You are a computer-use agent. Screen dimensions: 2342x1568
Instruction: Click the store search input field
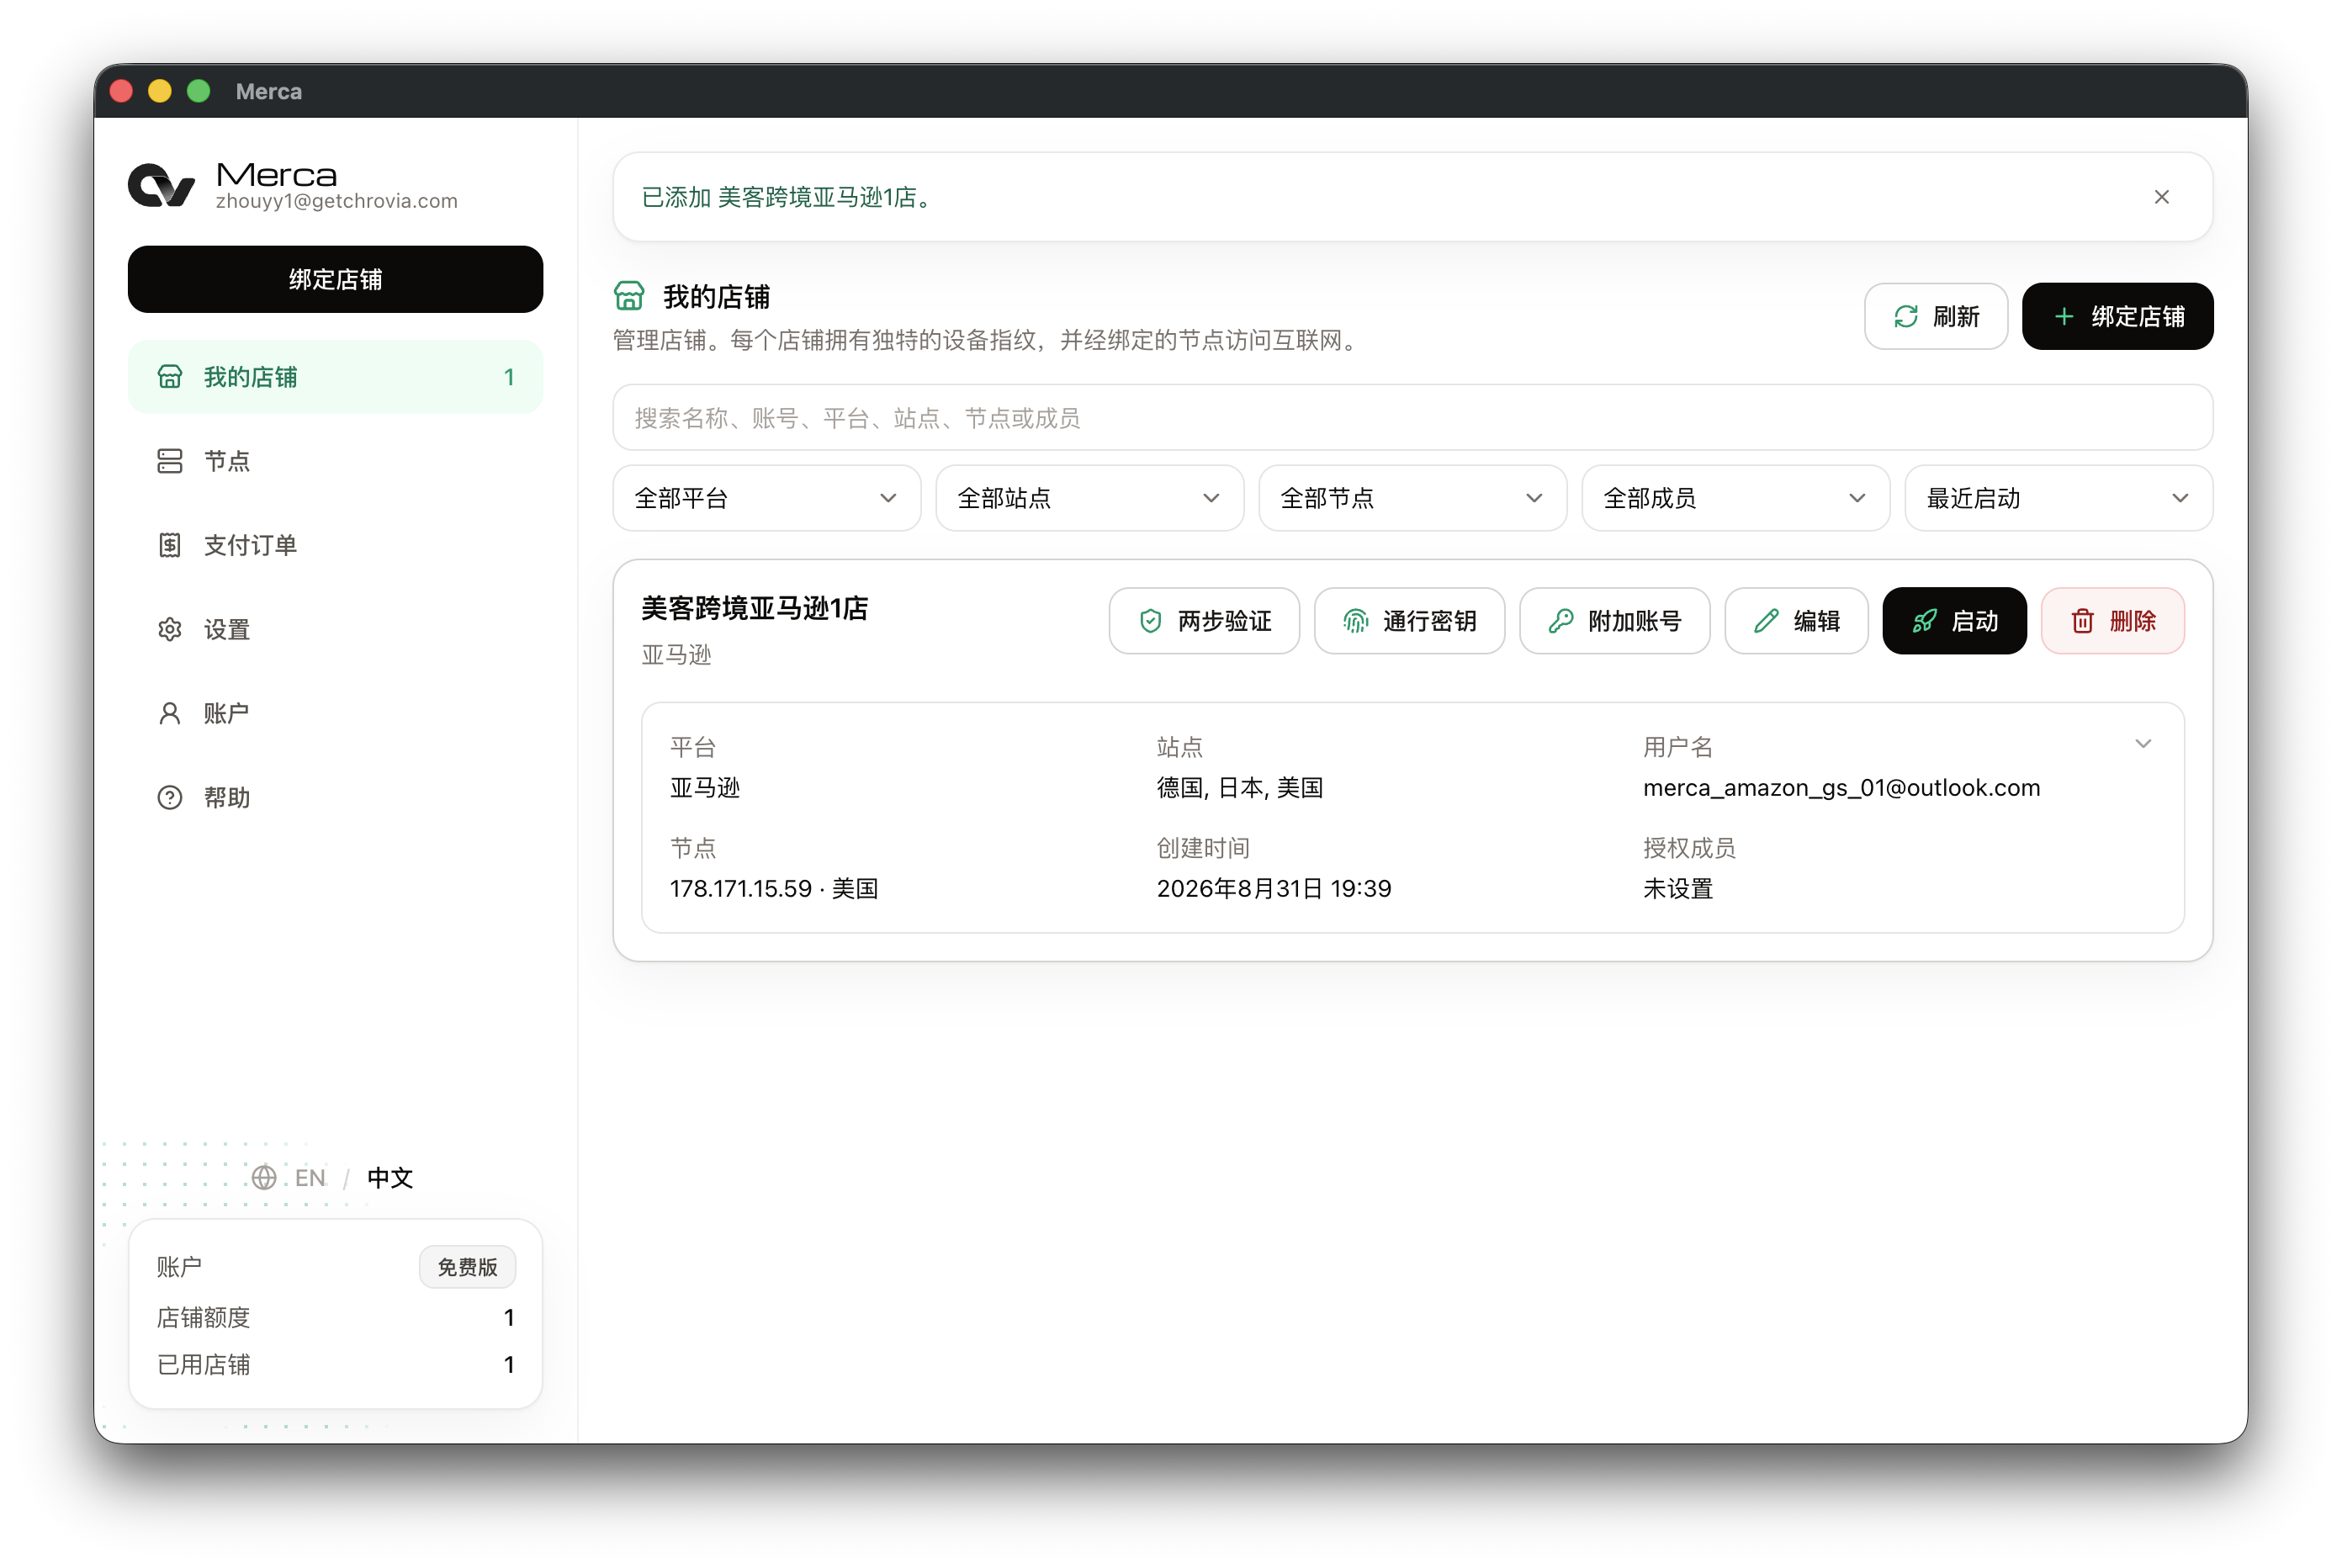[x=1412, y=418]
